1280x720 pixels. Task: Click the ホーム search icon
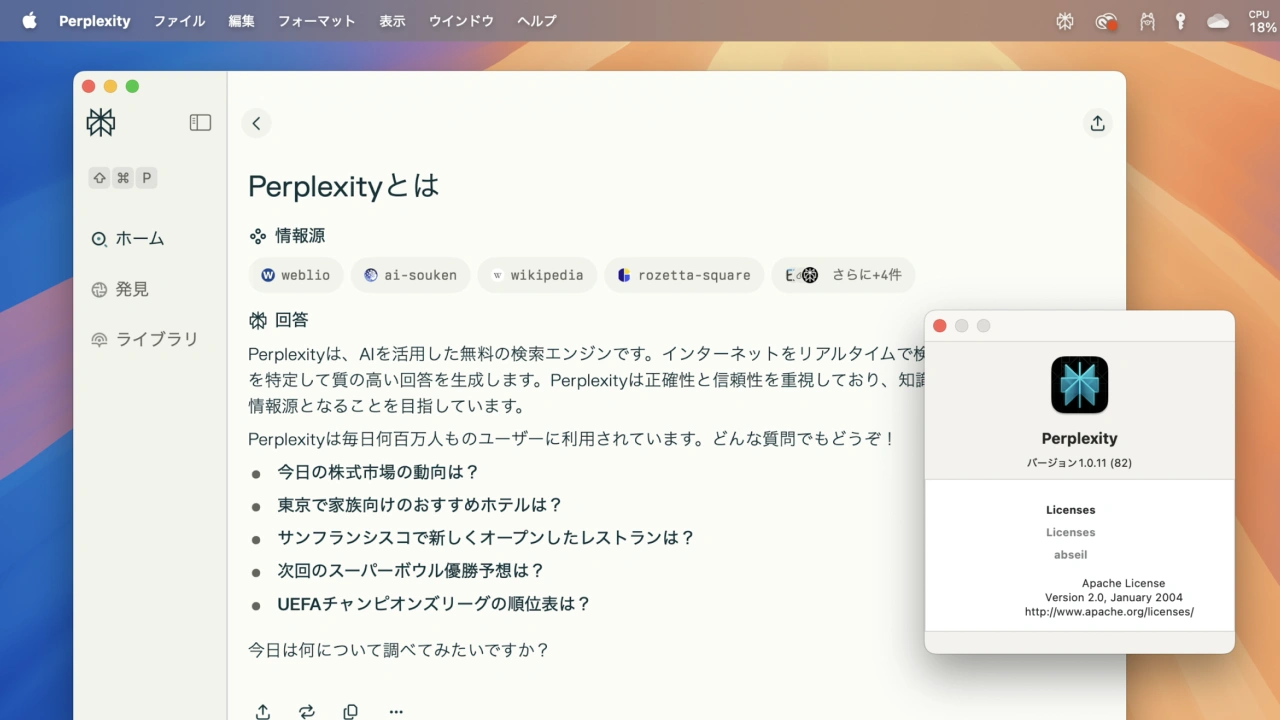(99, 239)
